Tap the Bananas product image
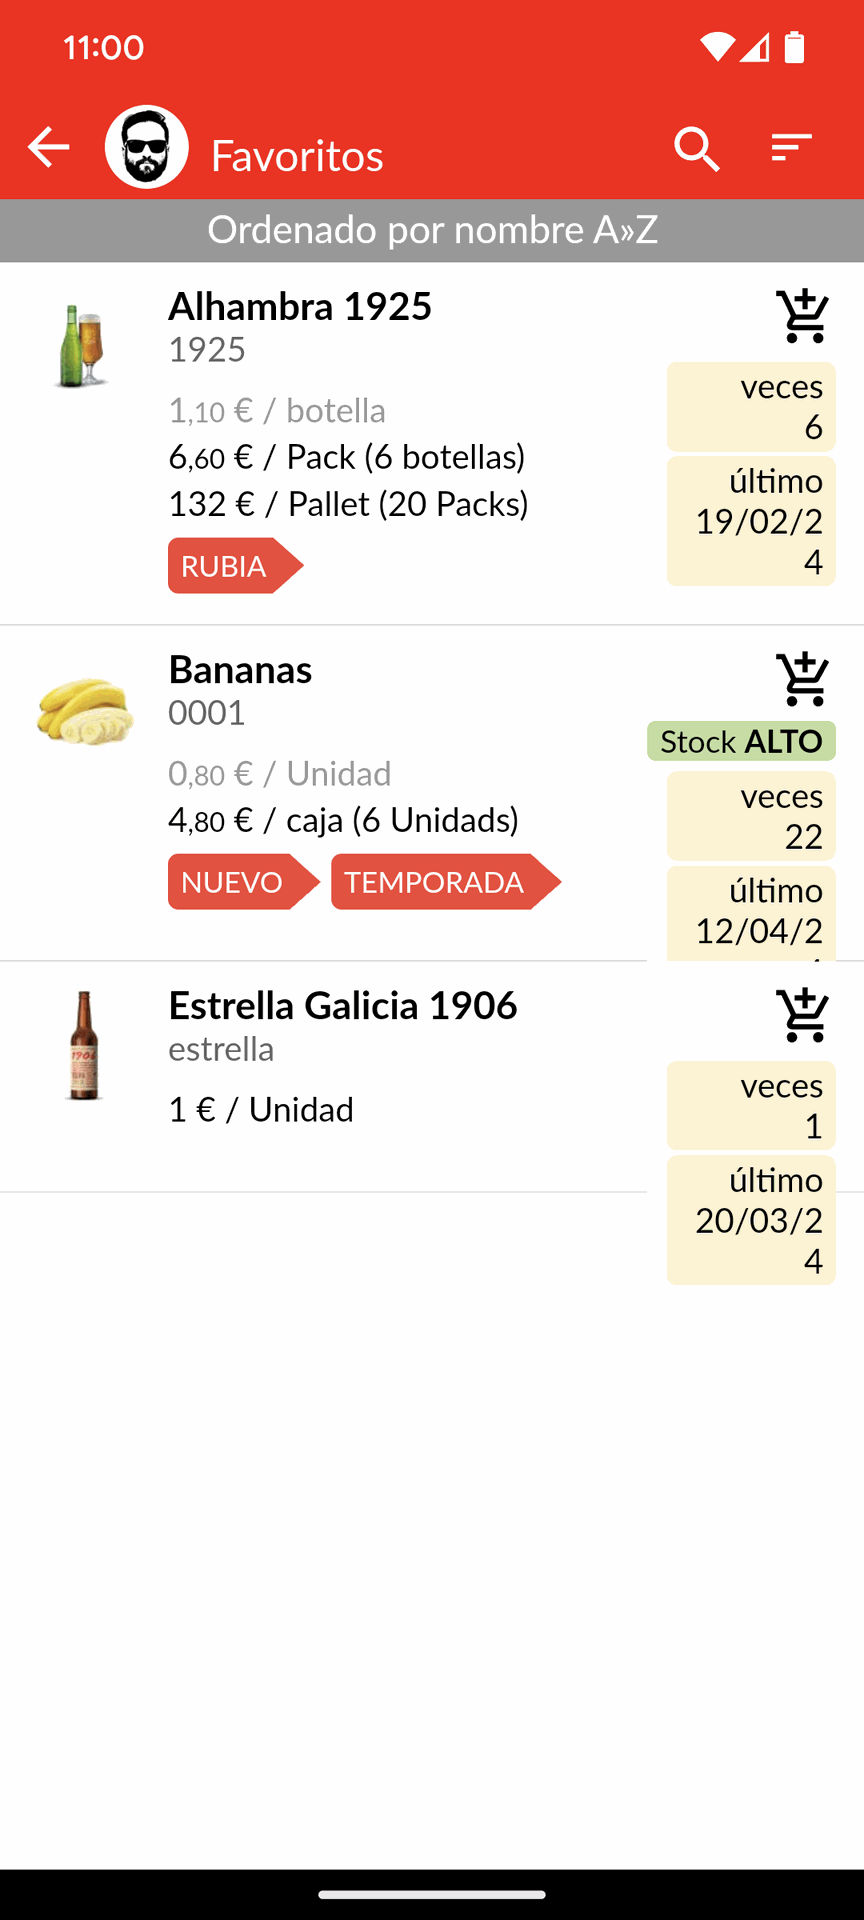 pos(85,710)
